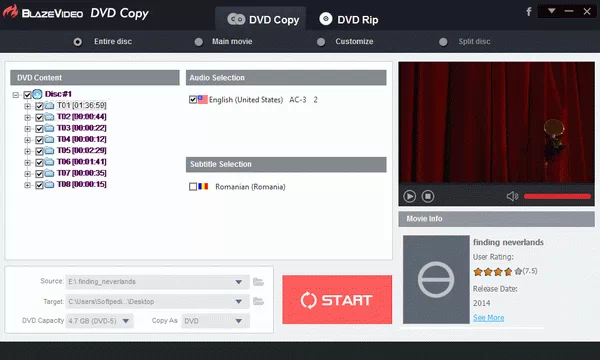The width and height of the screenshot is (600, 360).
Task: Collapse the Disc#1 tree node
Action: [16, 94]
